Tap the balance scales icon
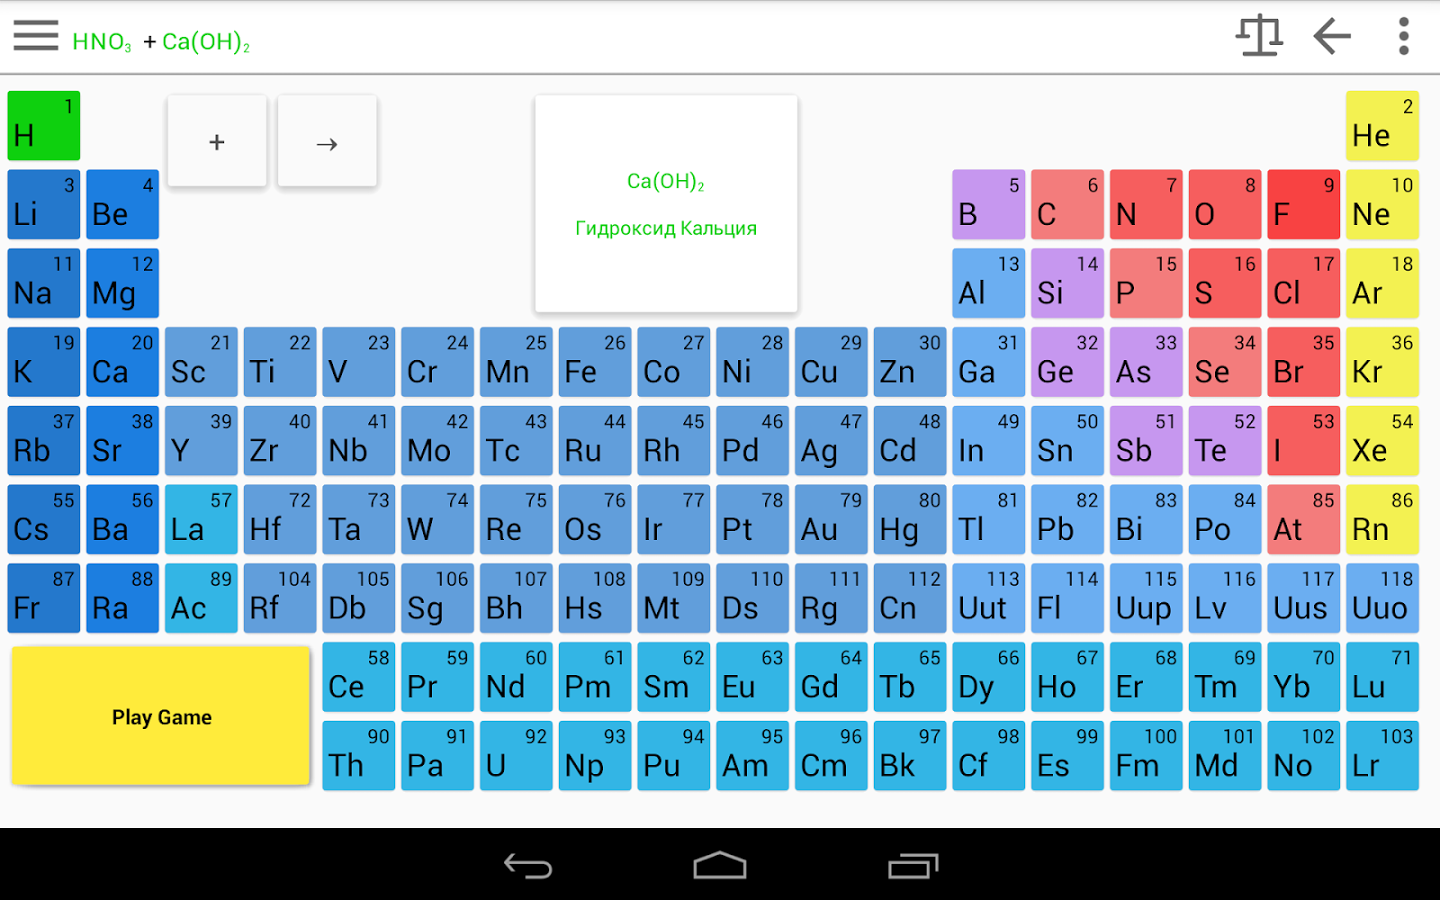Image resolution: width=1440 pixels, height=900 pixels. (1259, 36)
